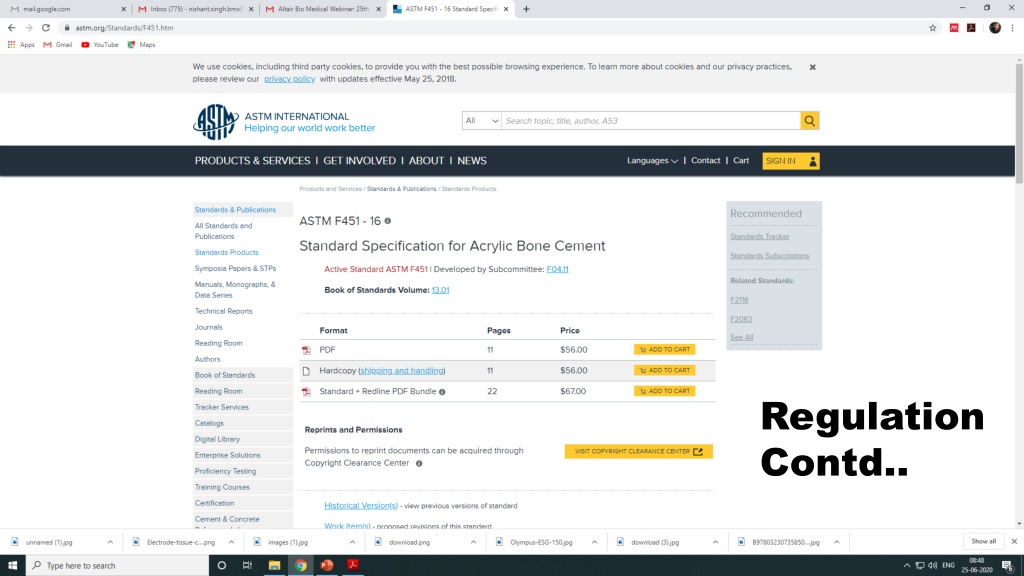Open the Chrome profile avatar

995,28
